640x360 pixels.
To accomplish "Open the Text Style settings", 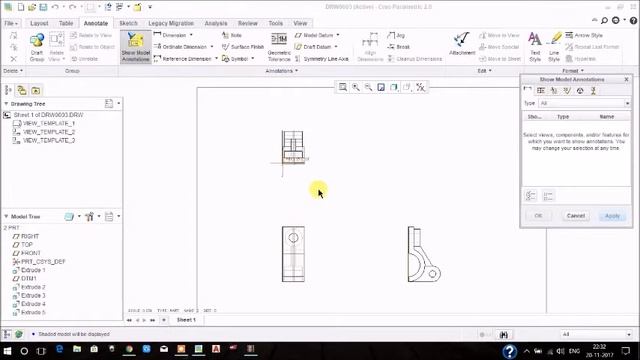I will [x=535, y=47].
